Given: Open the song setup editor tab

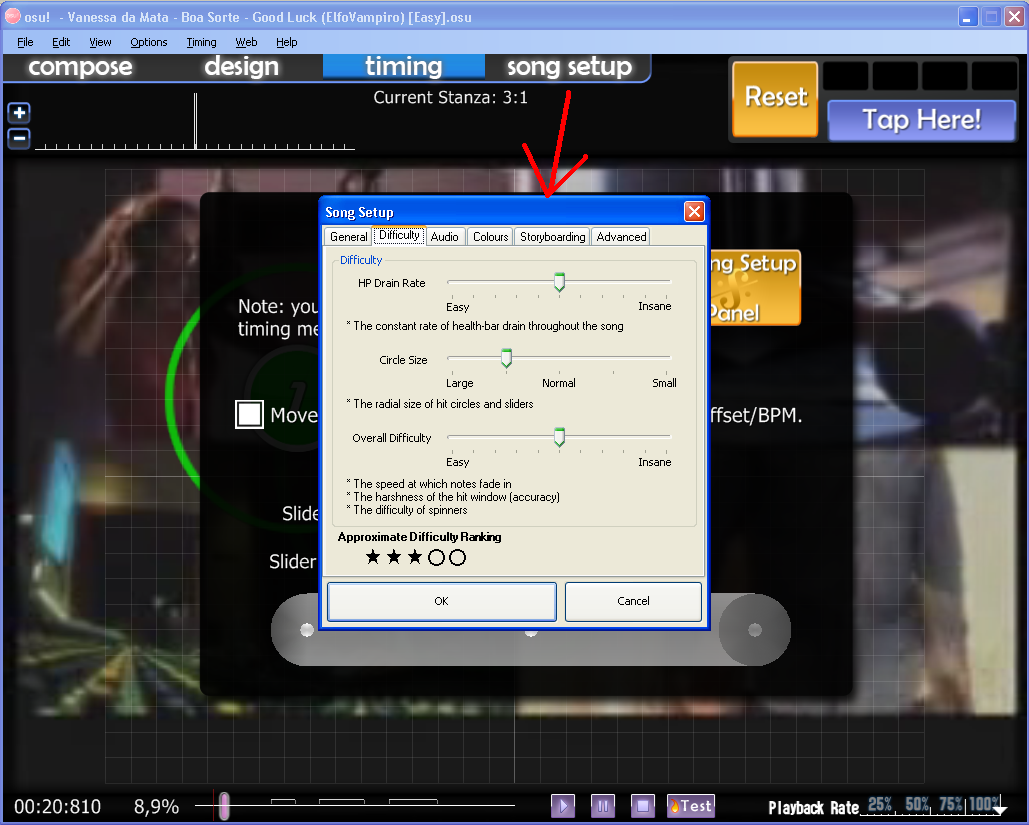Looking at the screenshot, I should [569, 67].
